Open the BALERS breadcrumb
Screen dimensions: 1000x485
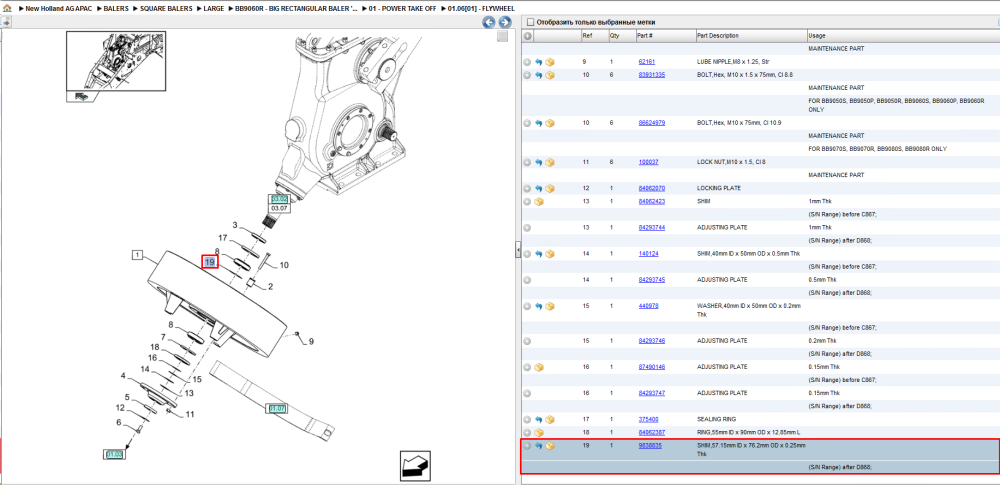click(116, 10)
